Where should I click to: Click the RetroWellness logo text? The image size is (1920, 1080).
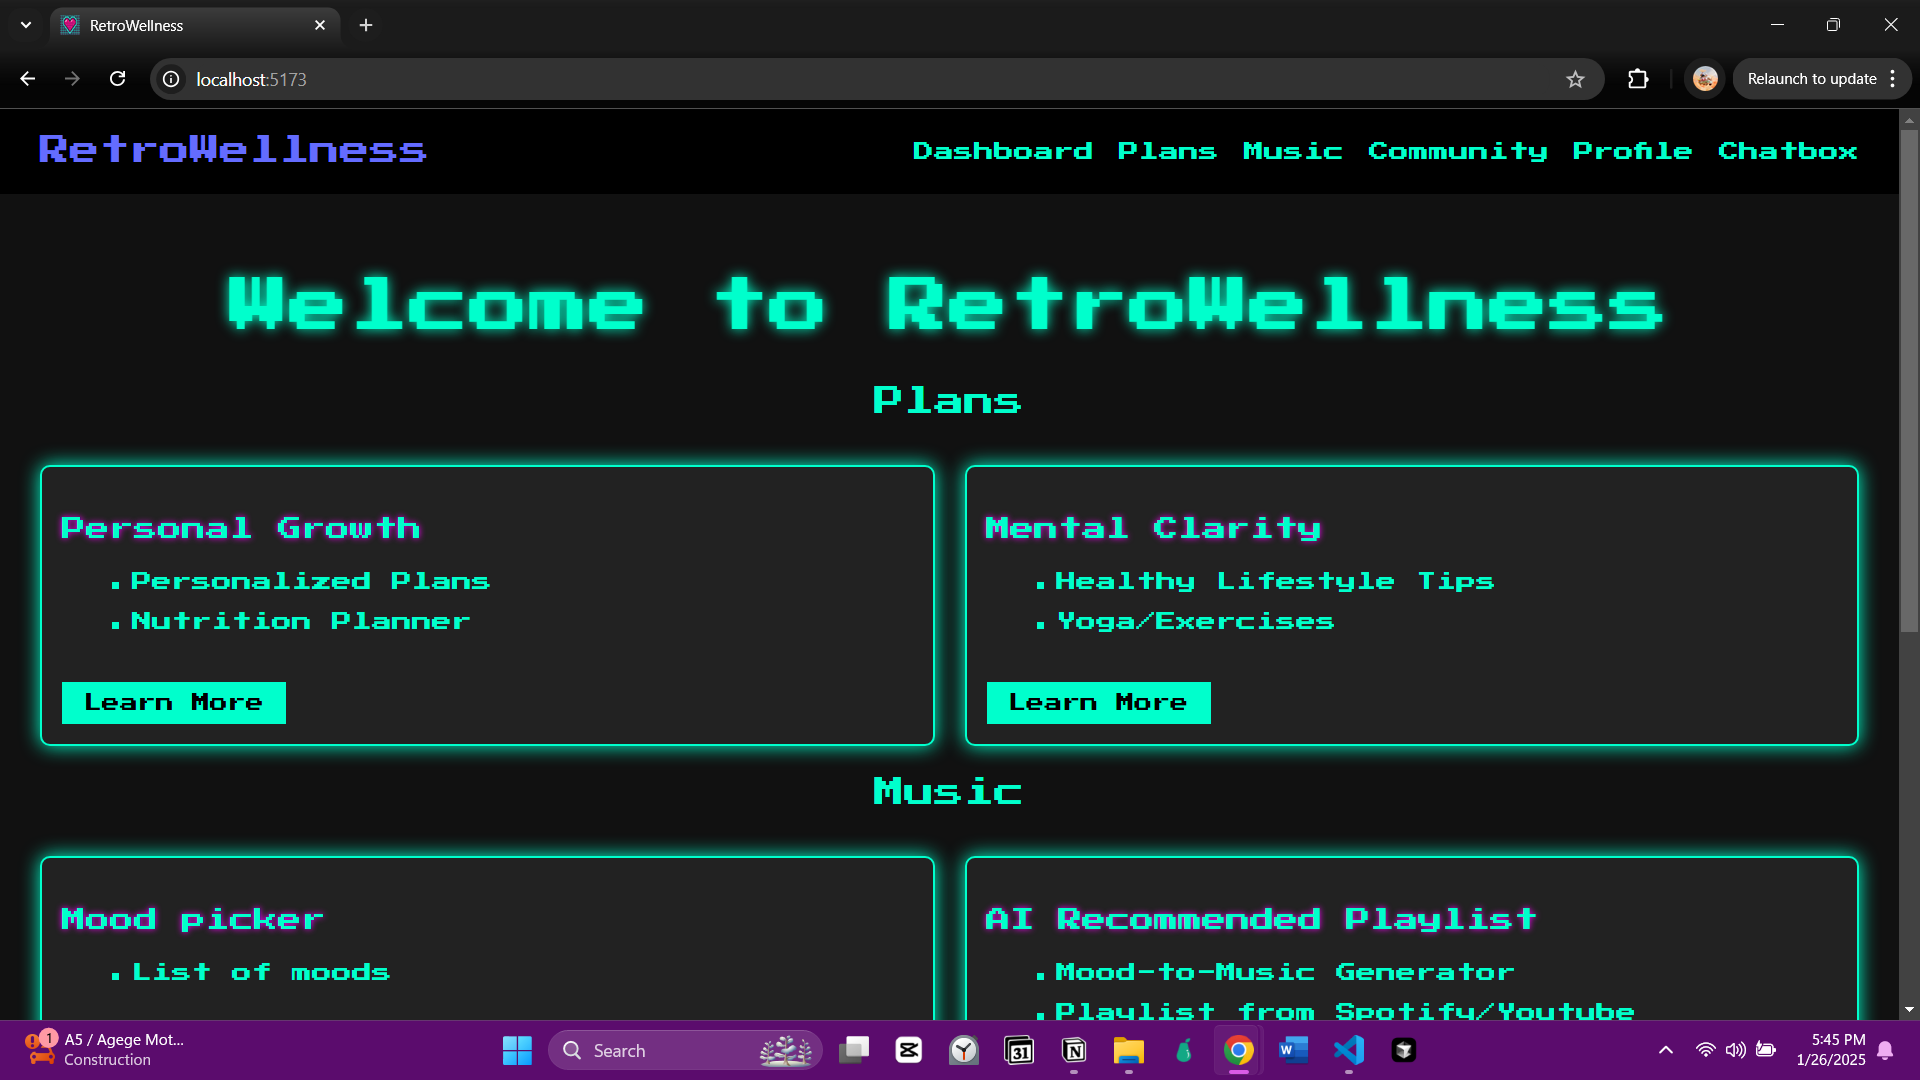[x=232, y=150]
